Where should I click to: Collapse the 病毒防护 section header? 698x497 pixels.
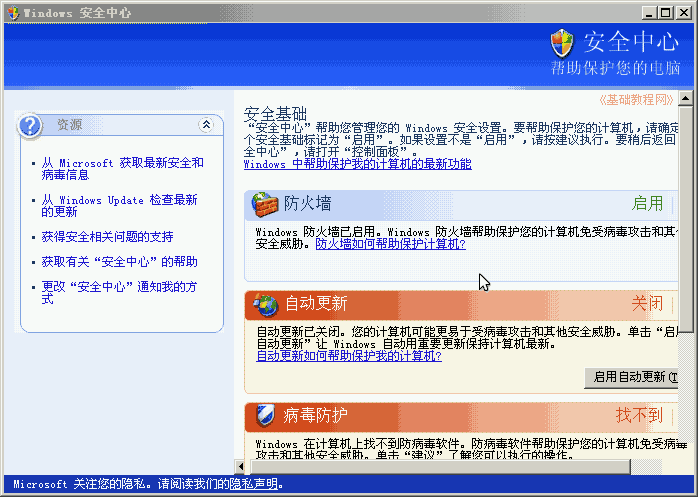[x=461, y=416]
